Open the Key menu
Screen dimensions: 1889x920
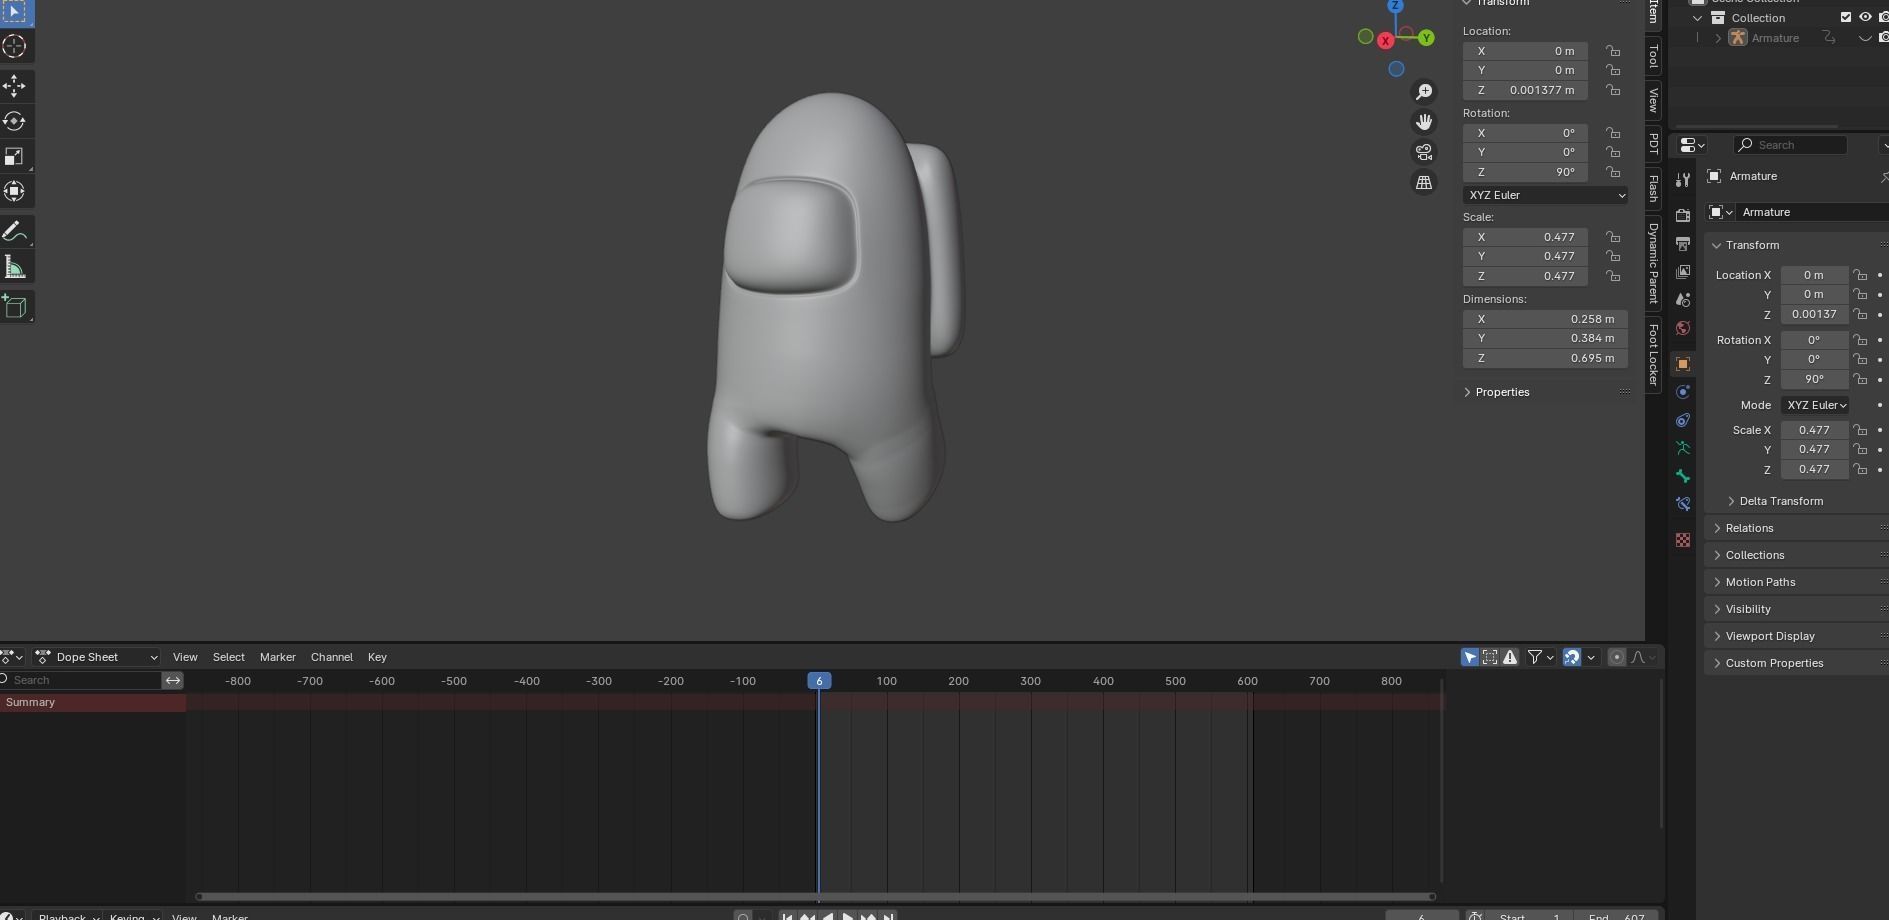(377, 657)
